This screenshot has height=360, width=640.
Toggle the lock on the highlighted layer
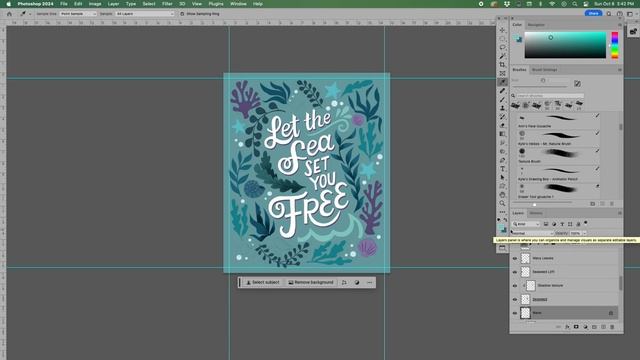(x=611, y=313)
